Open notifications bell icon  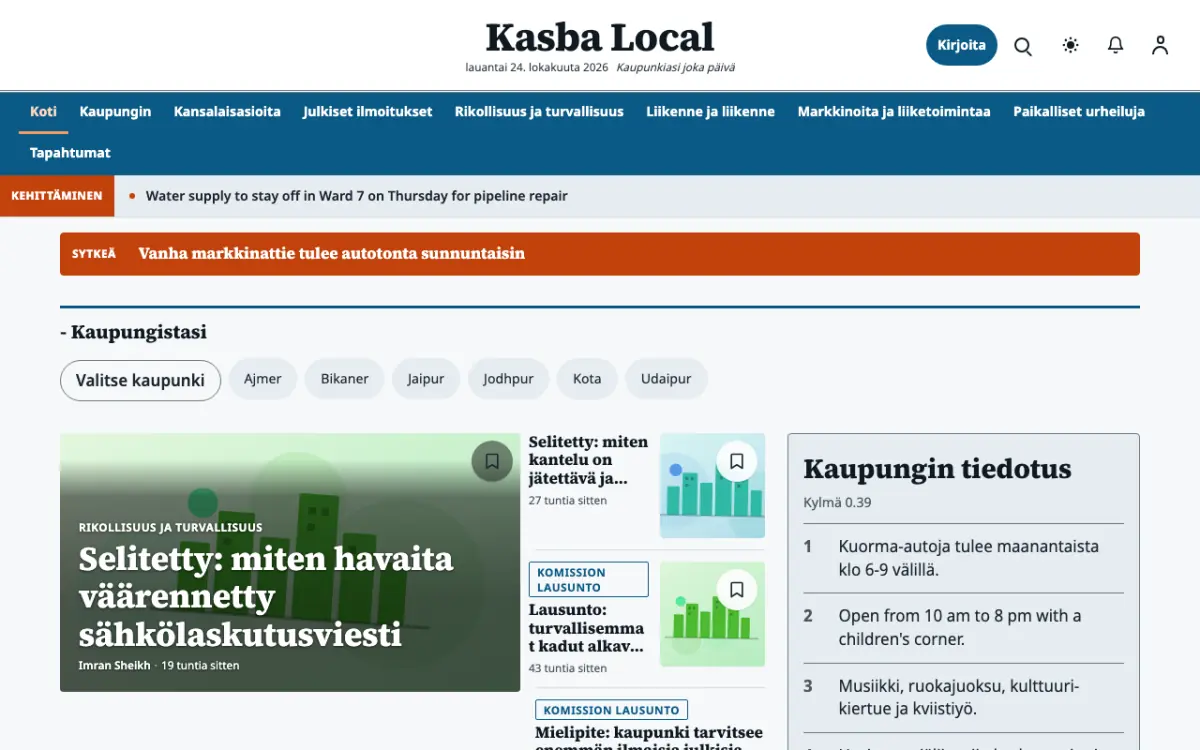coord(1116,45)
